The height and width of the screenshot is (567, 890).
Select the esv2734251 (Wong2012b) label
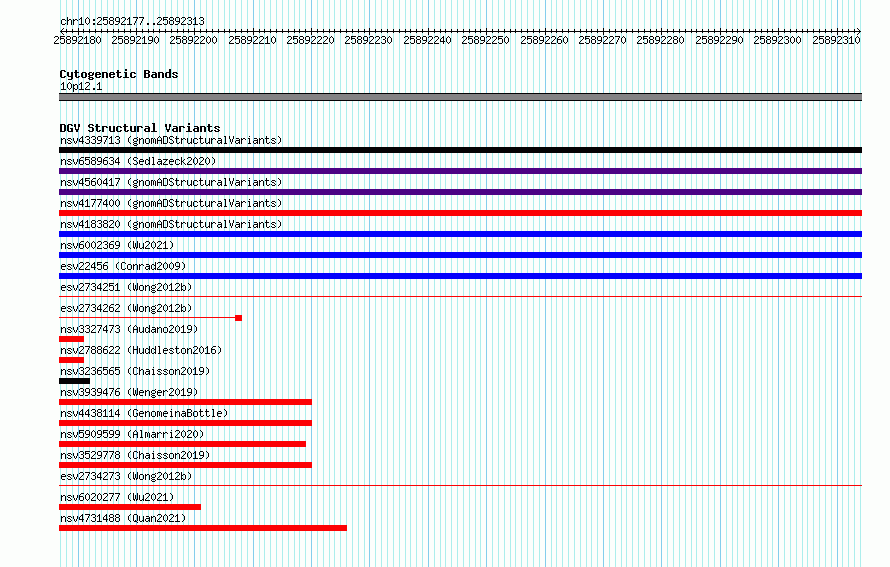(x=126, y=287)
